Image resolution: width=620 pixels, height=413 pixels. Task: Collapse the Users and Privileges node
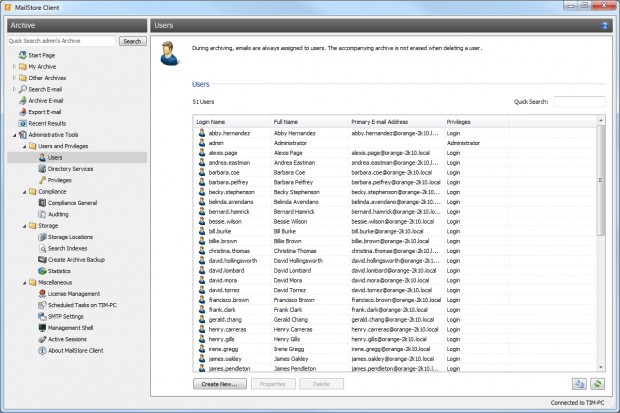tap(24, 146)
